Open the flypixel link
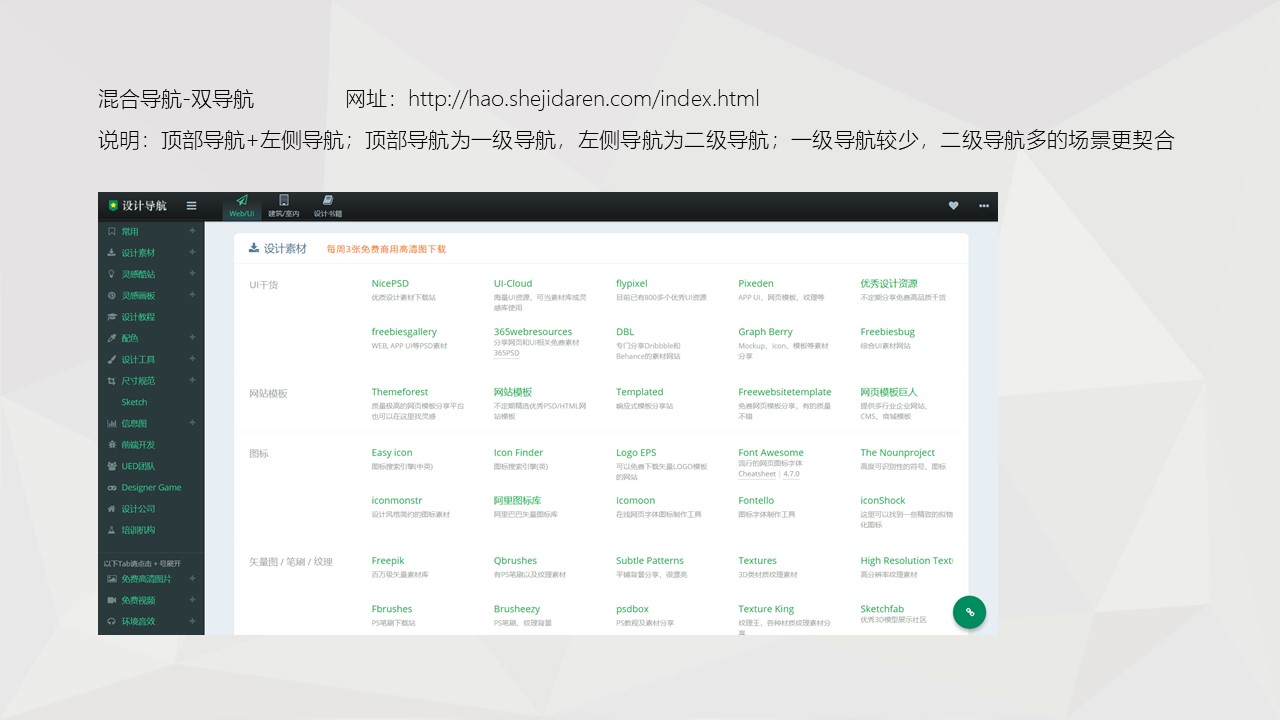Screen dimensions: 1280x720 click(x=632, y=284)
